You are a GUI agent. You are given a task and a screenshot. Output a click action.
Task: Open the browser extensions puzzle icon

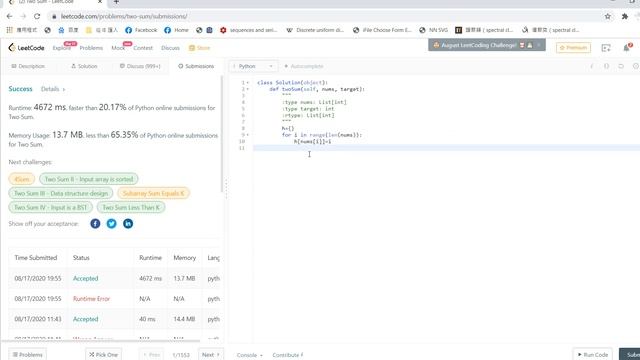coord(624,16)
